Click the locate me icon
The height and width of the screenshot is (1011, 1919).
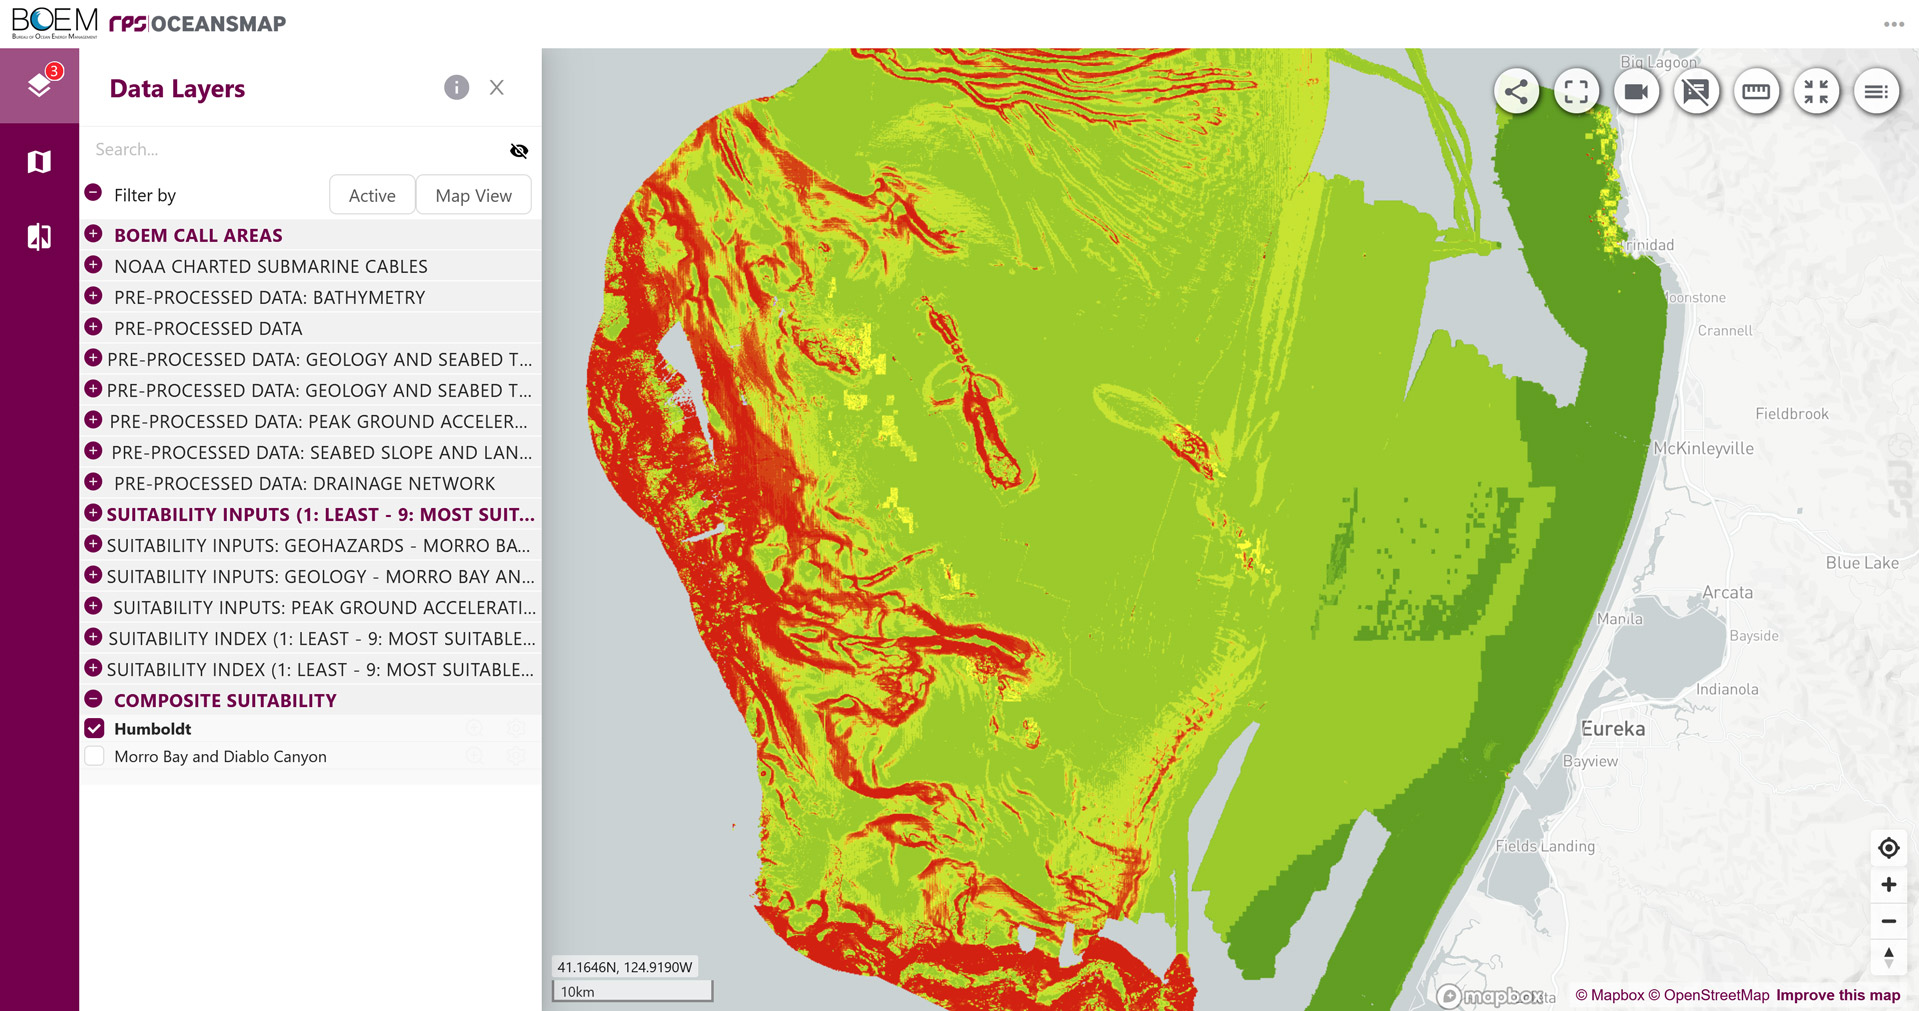(1888, 848)
